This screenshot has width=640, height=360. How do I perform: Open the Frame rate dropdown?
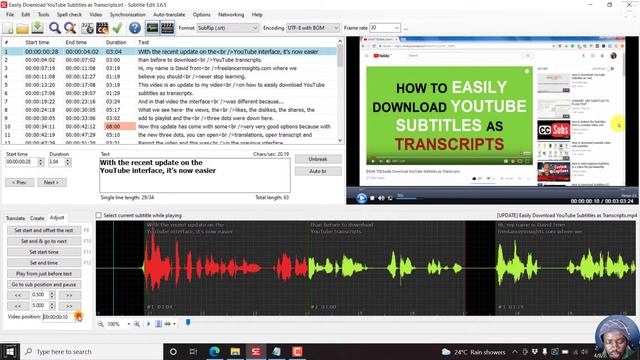pos(384,28)
